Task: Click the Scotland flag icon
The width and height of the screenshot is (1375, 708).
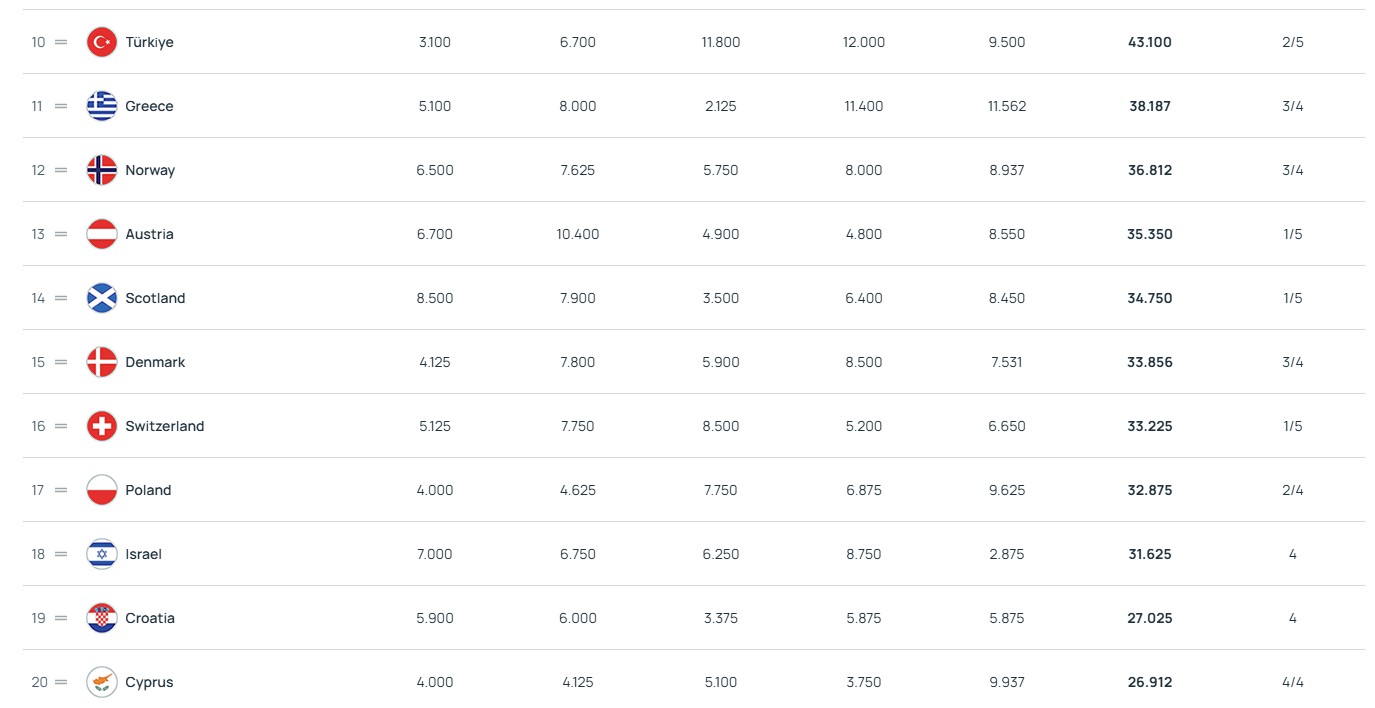Action: tap(102, 298)
